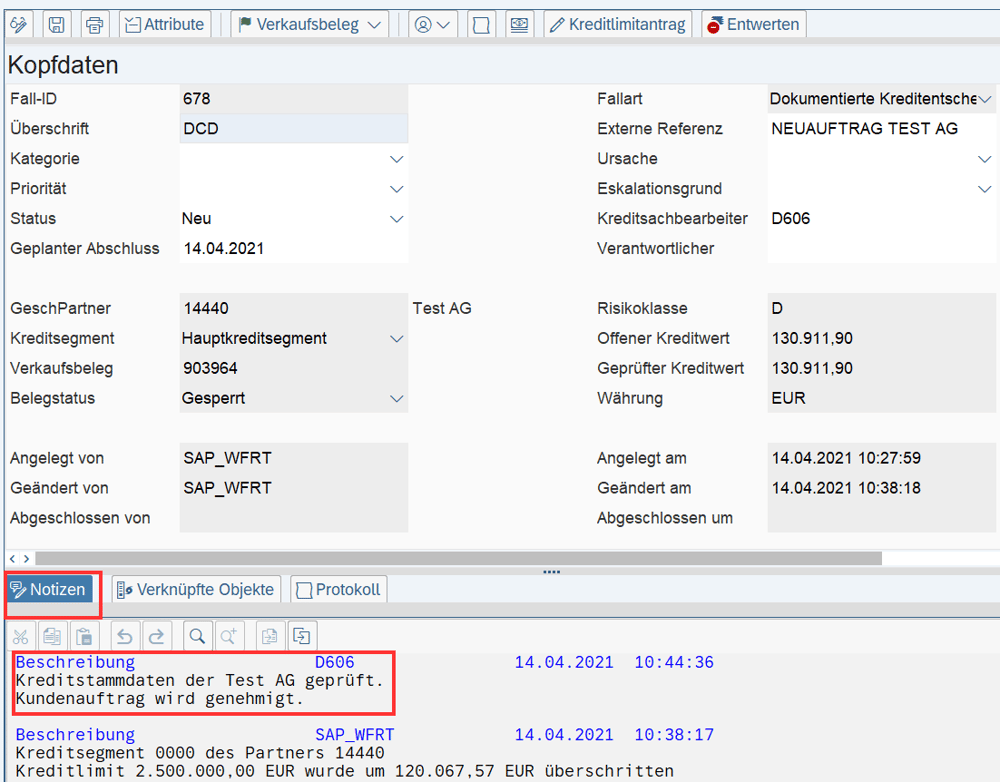Screen dimensions: 1000x782
Task: Click the Geplanter Abschluss date field
Action: tap(293, 249)
